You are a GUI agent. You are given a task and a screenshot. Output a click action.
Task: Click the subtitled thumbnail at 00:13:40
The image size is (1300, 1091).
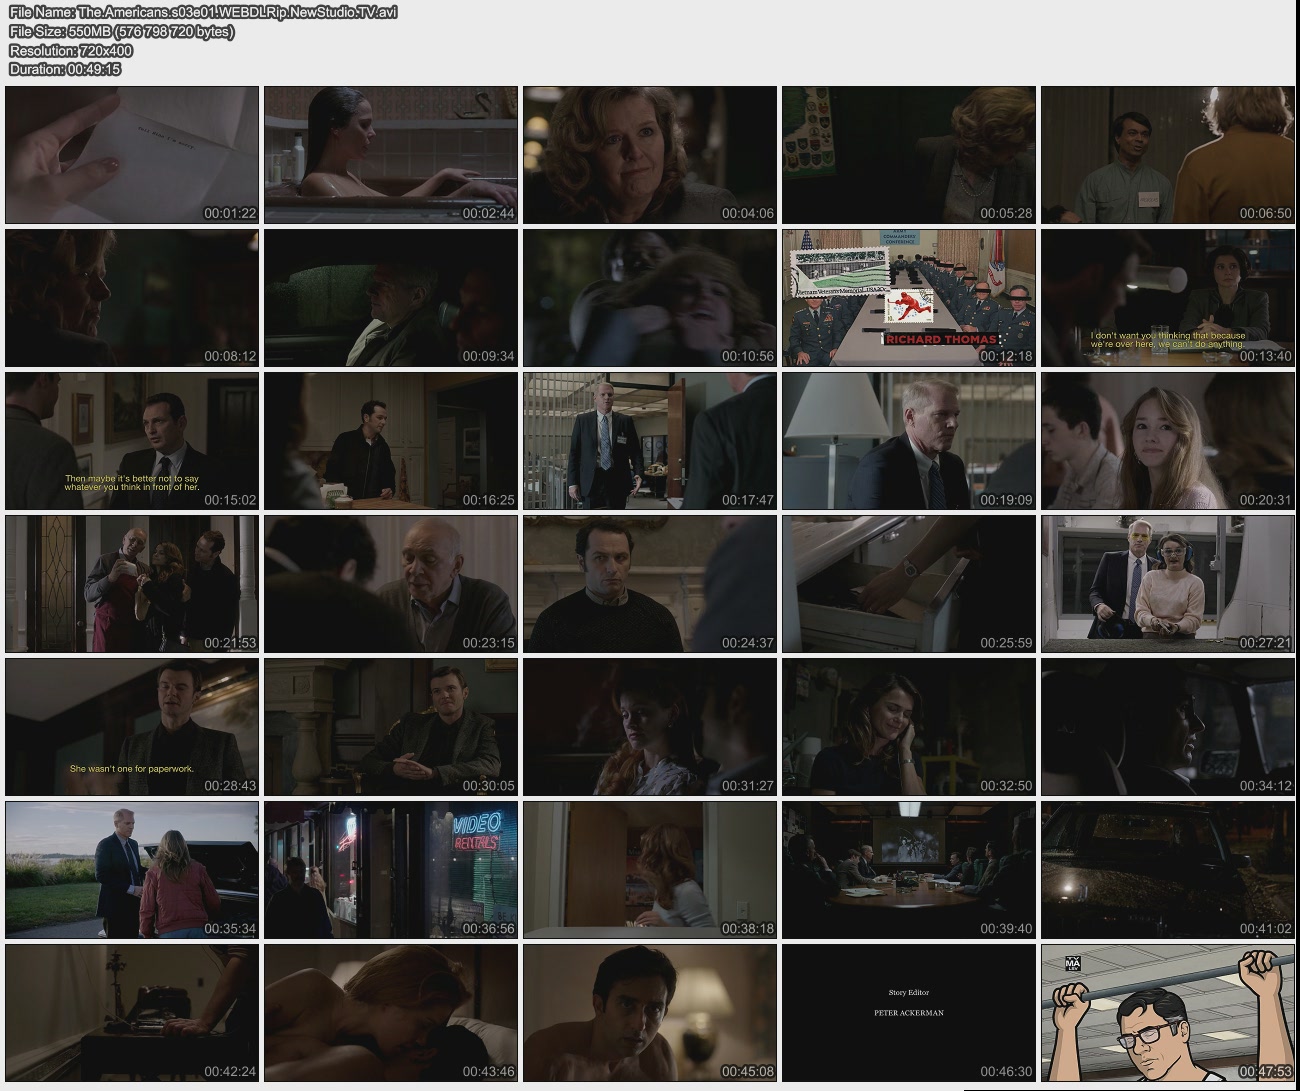click(x=1168, y=298)
